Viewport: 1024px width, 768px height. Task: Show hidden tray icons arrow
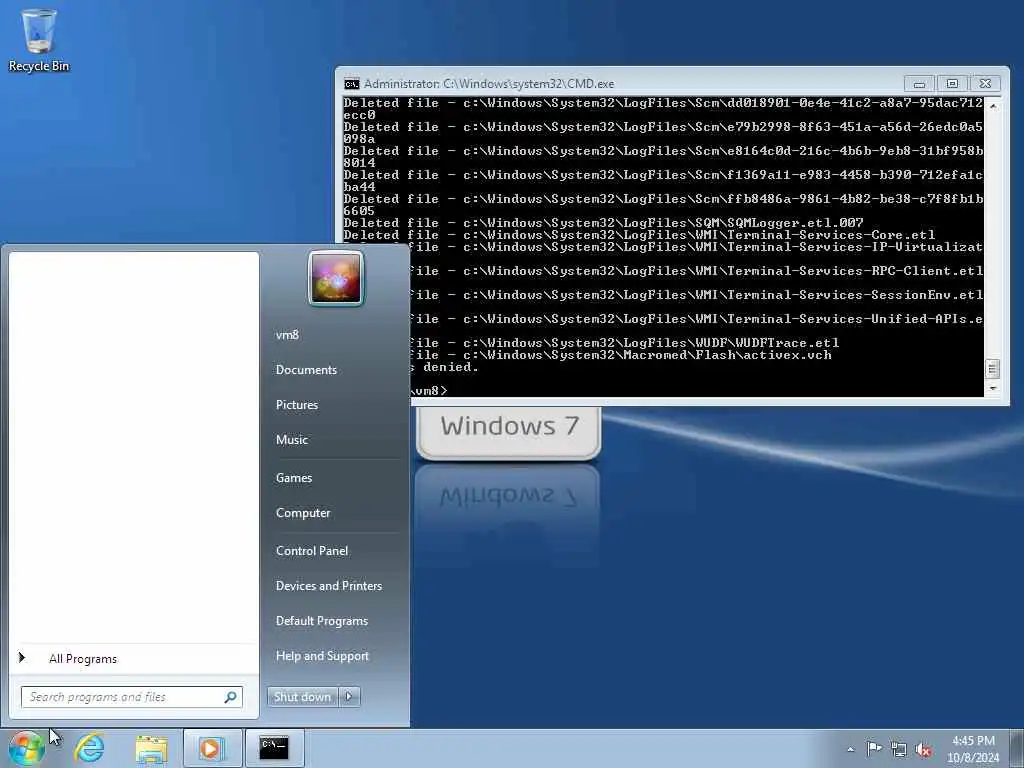click(x=850, y=750)
